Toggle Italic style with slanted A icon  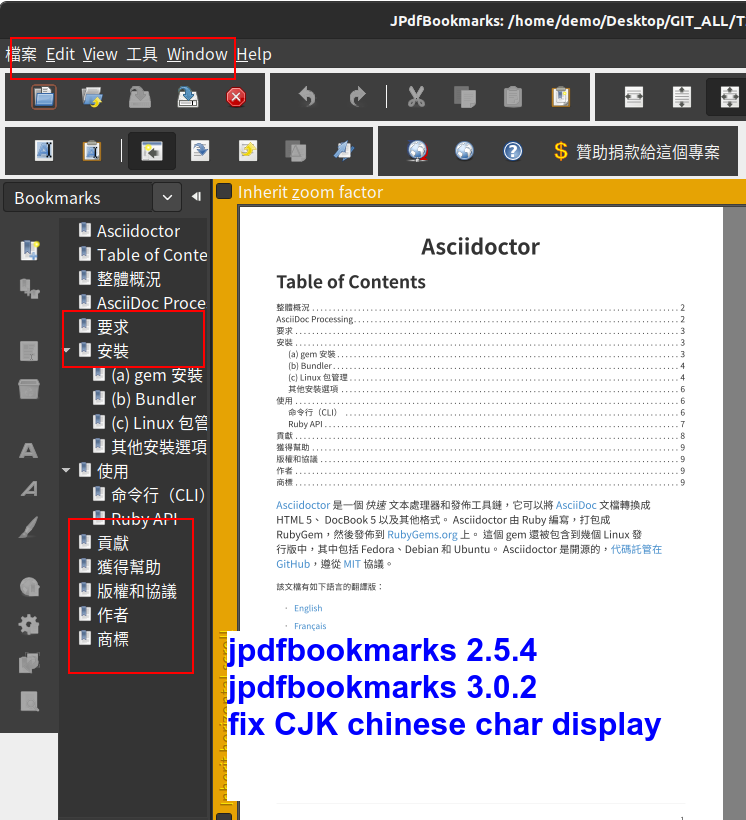[x=29, y=489]
